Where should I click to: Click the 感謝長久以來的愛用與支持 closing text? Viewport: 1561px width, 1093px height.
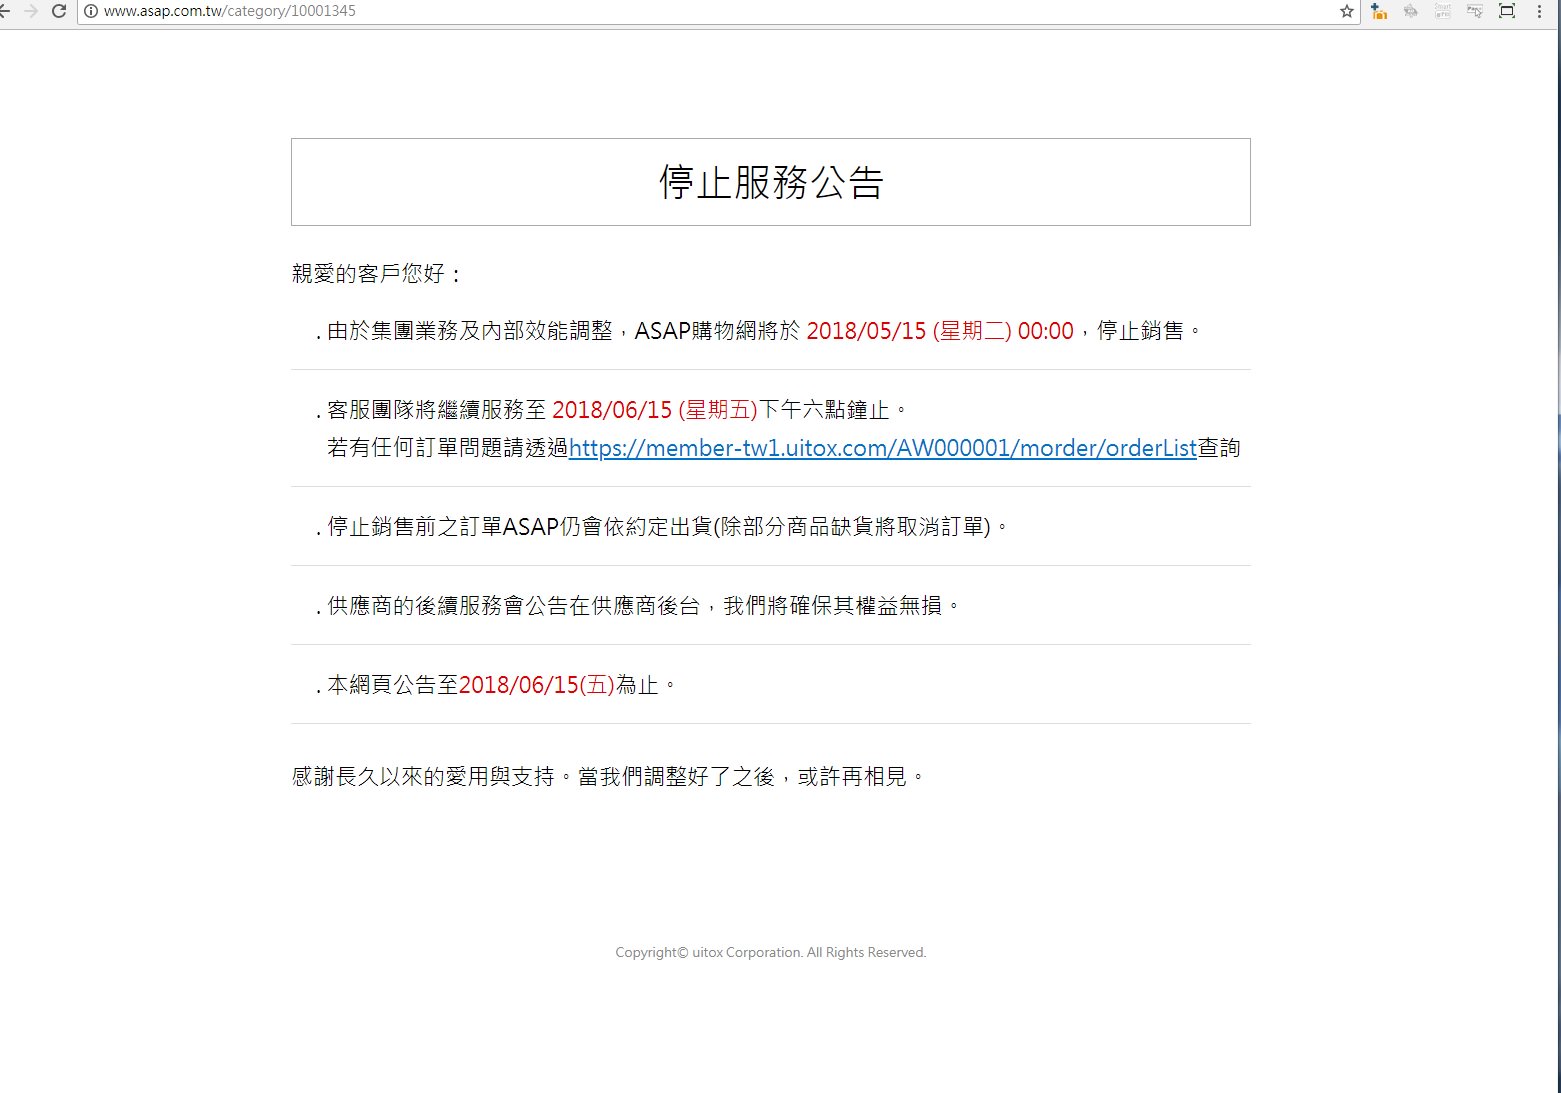pyautogui.click(x=609, y=777)
